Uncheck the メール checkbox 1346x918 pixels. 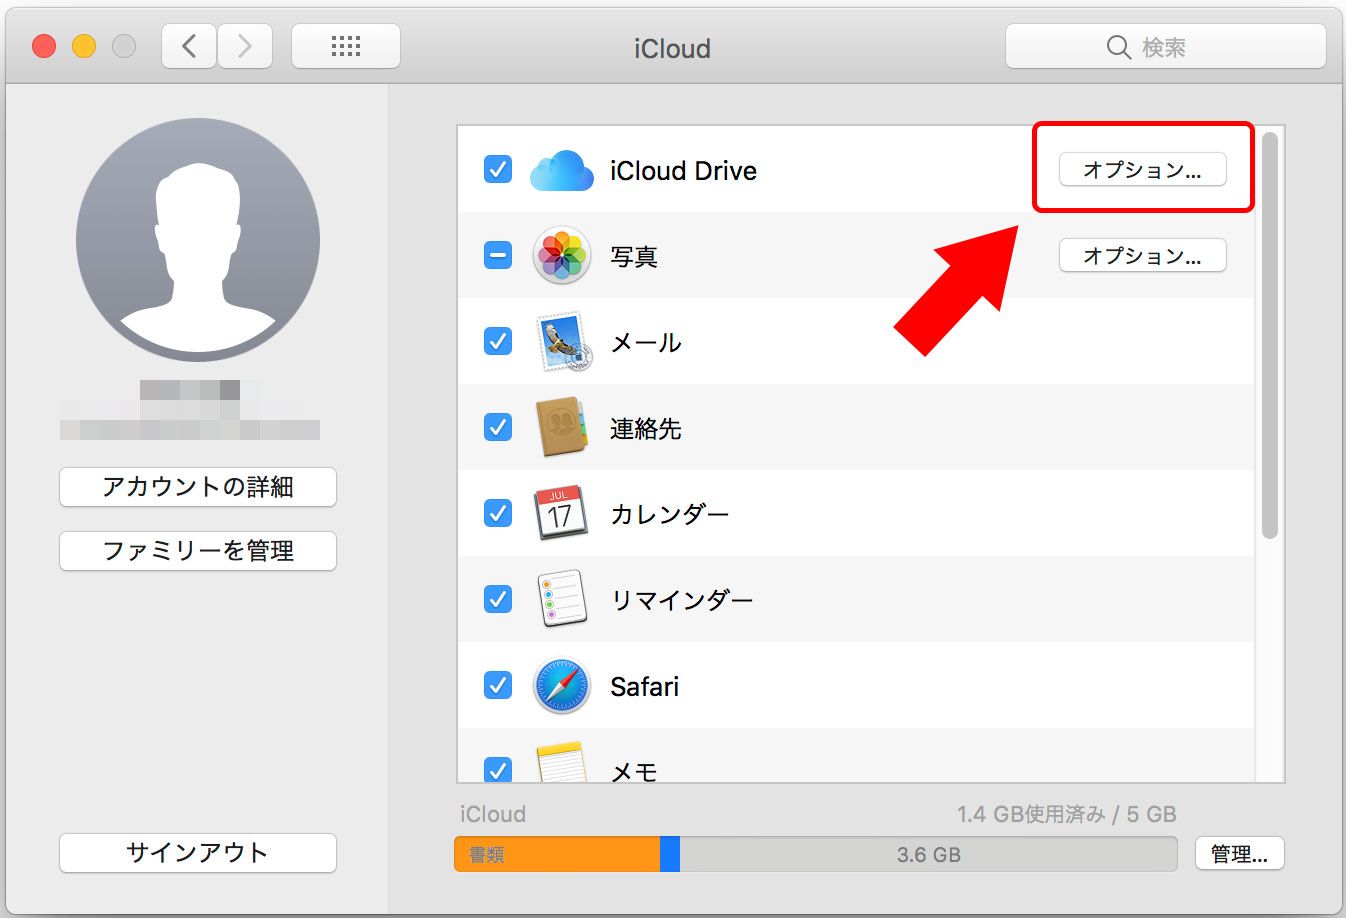[x=498, y=341]
